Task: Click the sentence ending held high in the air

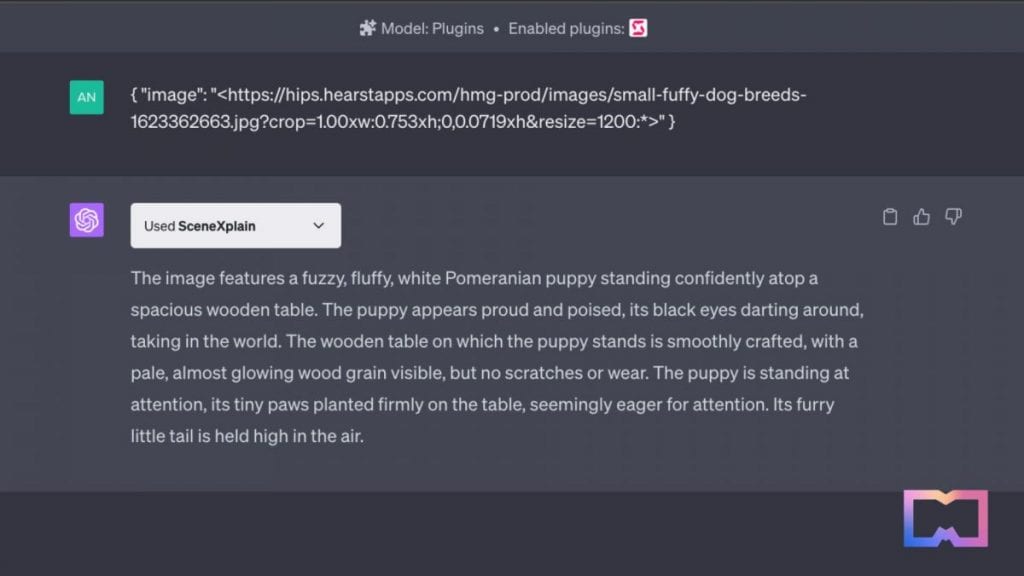Action: [x=247, y=436]
